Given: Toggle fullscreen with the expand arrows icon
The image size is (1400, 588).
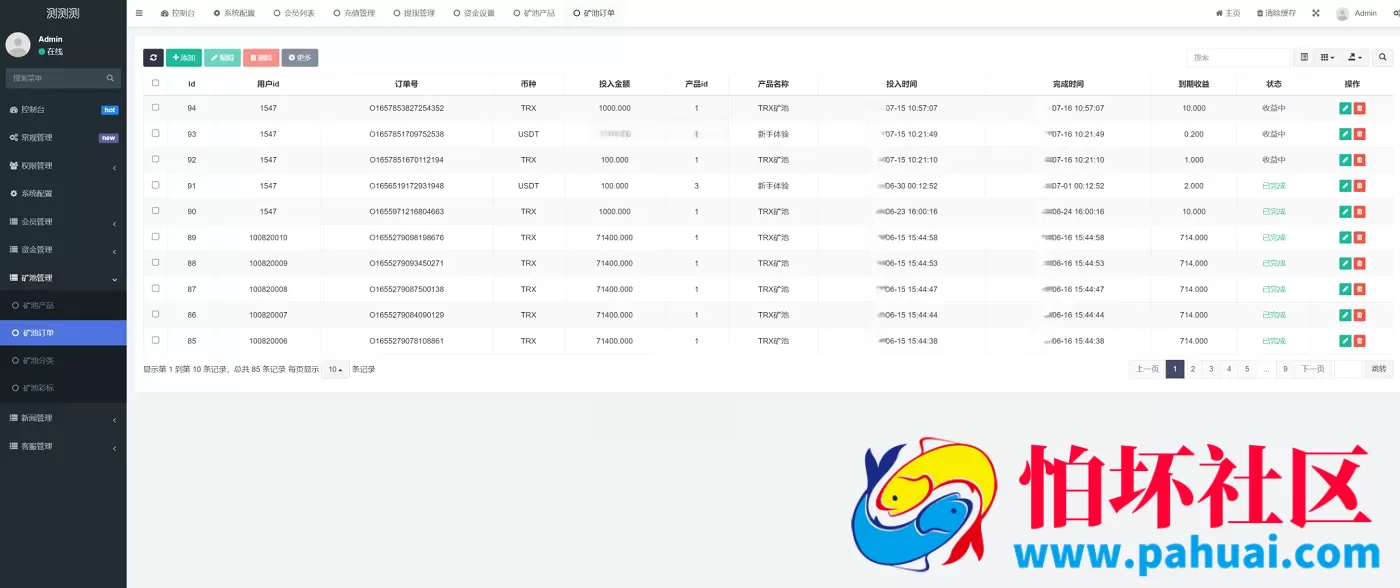Looking at the screenshot, I should tap(1315, 13).
